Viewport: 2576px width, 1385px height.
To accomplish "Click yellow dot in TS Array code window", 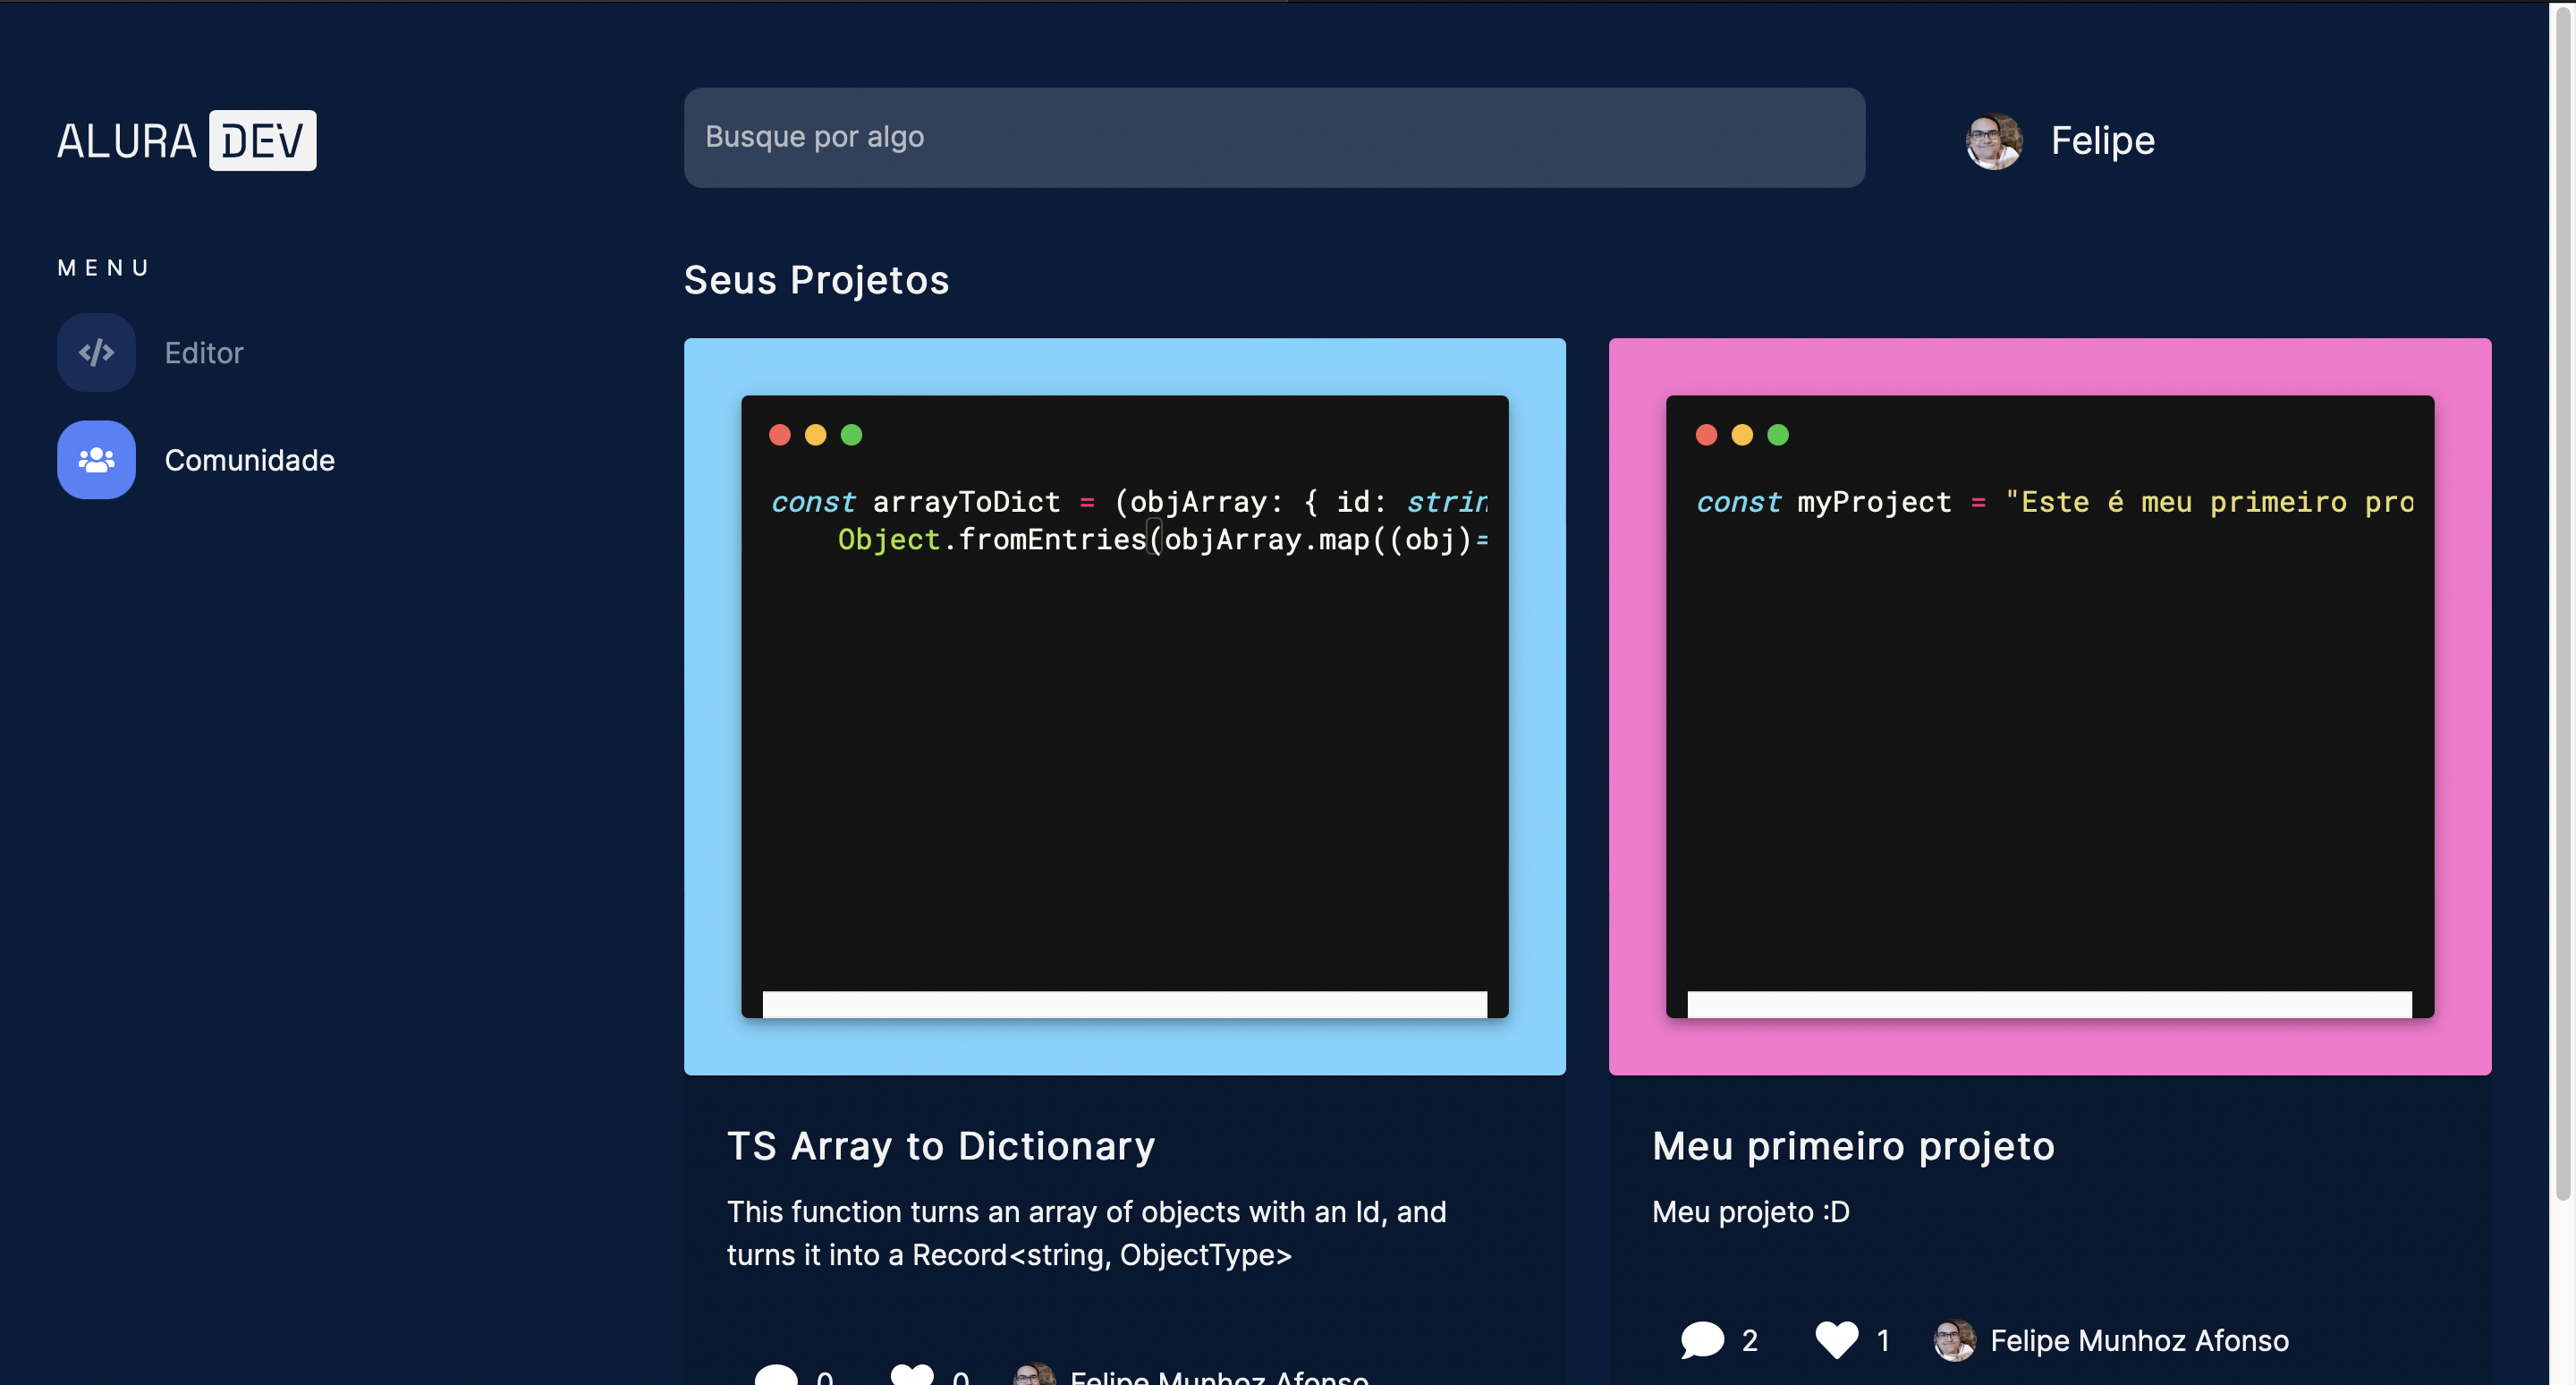I will 816,434.
